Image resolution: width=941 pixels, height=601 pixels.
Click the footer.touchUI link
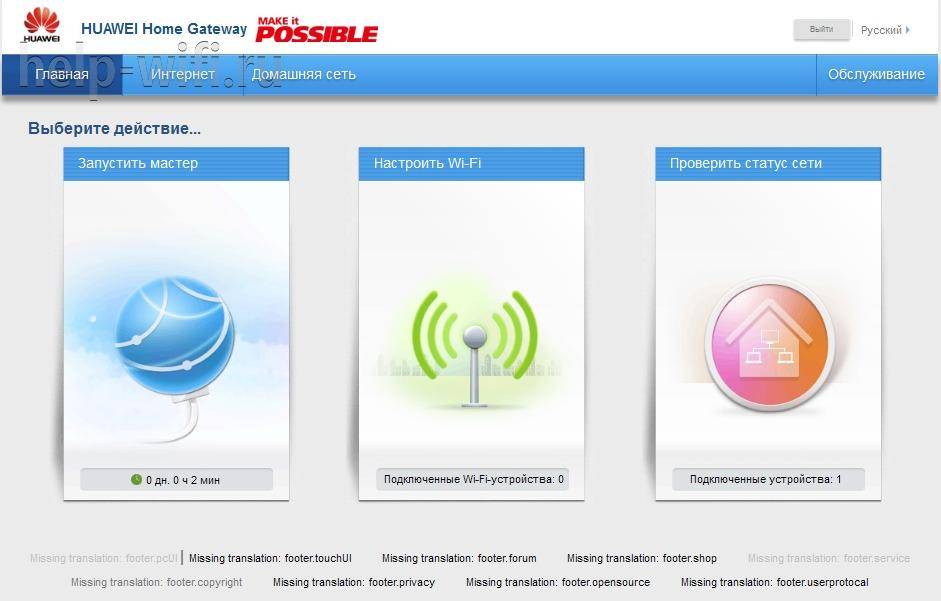270,558
